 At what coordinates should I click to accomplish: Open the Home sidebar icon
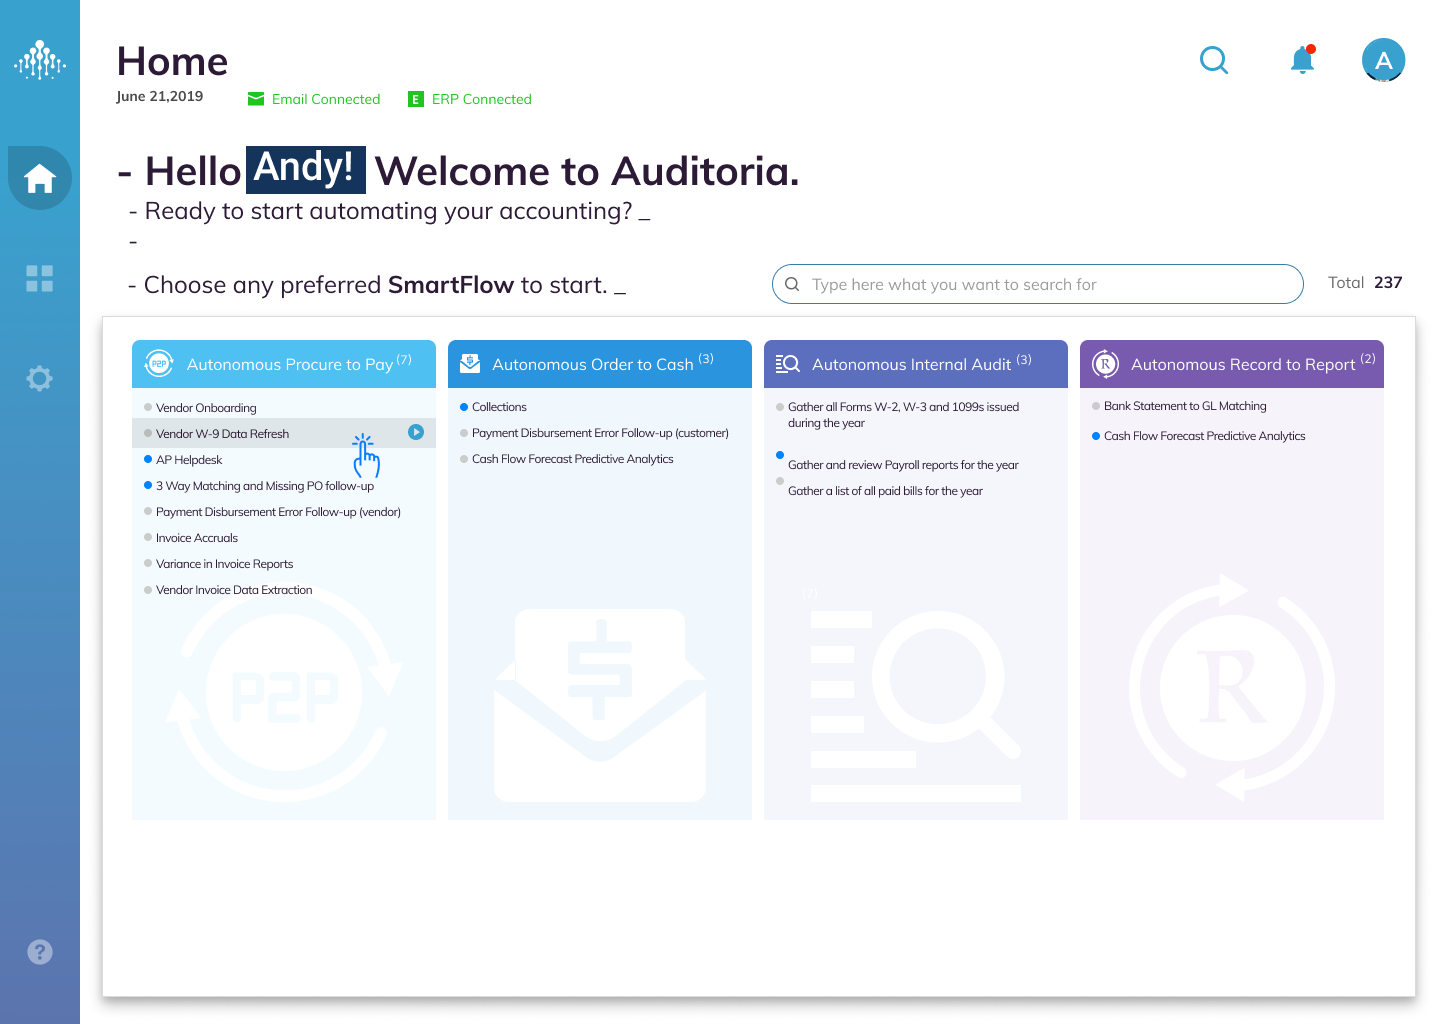click(x=40, y=179)
